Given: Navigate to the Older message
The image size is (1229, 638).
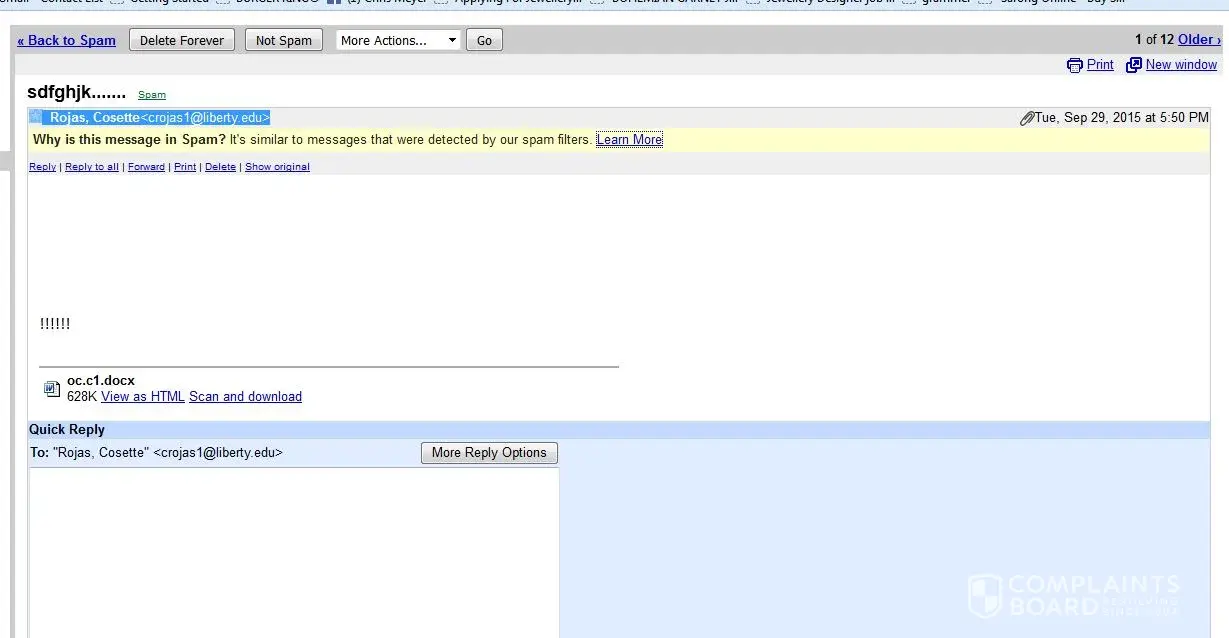Looking at the screenshot, I should (1199, 39).
